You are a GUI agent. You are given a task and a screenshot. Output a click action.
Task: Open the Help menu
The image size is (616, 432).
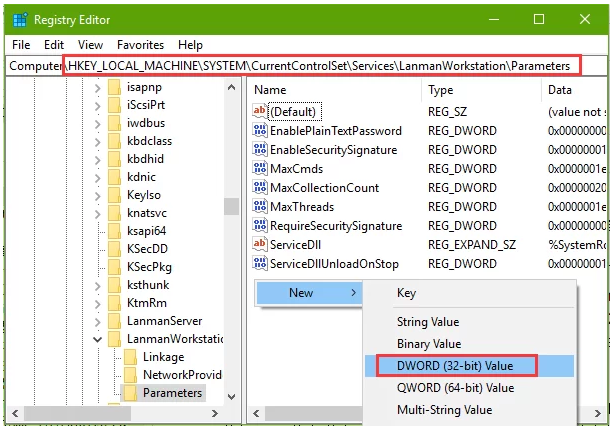point(190,45)
